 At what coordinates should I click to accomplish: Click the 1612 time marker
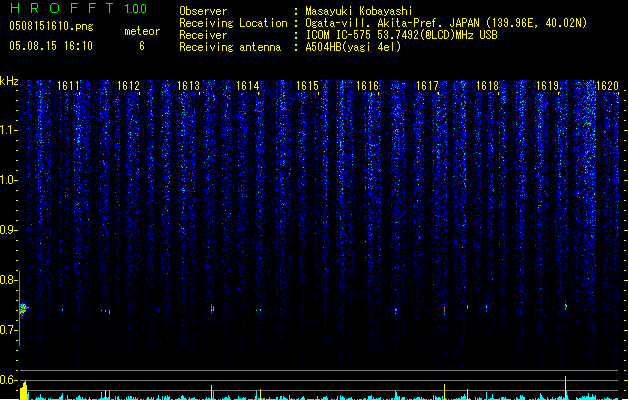point(128,86)
